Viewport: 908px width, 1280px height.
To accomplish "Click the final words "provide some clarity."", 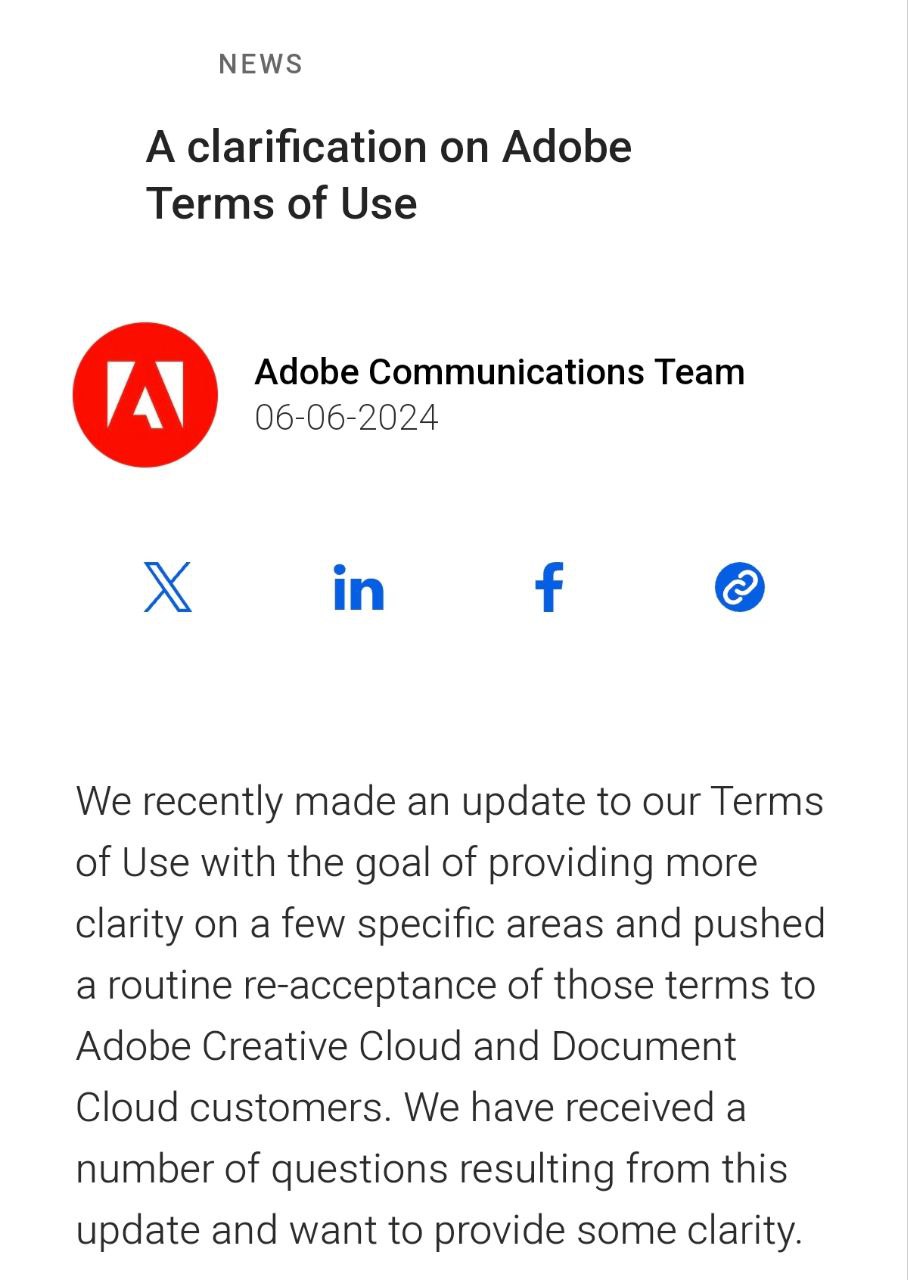I will 618,1231.
